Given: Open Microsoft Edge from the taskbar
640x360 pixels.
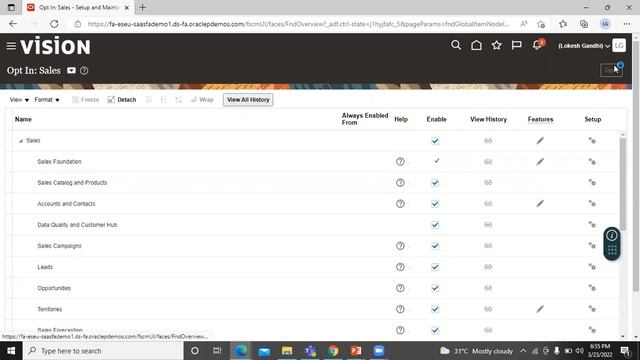Looking at the screenshot, I should (x=241, y=351).
